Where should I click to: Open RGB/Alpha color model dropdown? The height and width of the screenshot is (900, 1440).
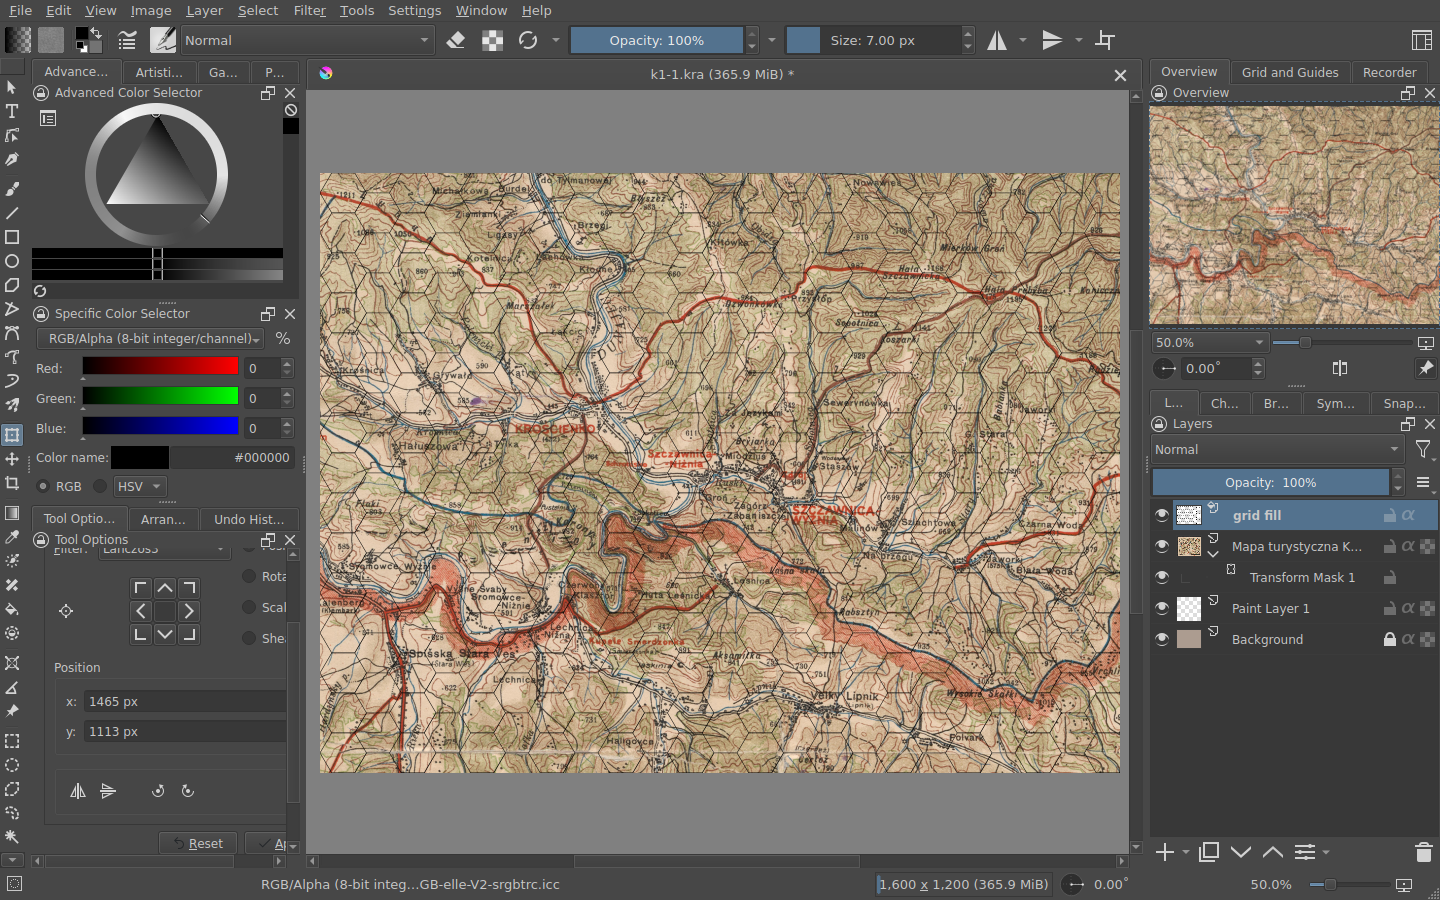pos(150,338)
